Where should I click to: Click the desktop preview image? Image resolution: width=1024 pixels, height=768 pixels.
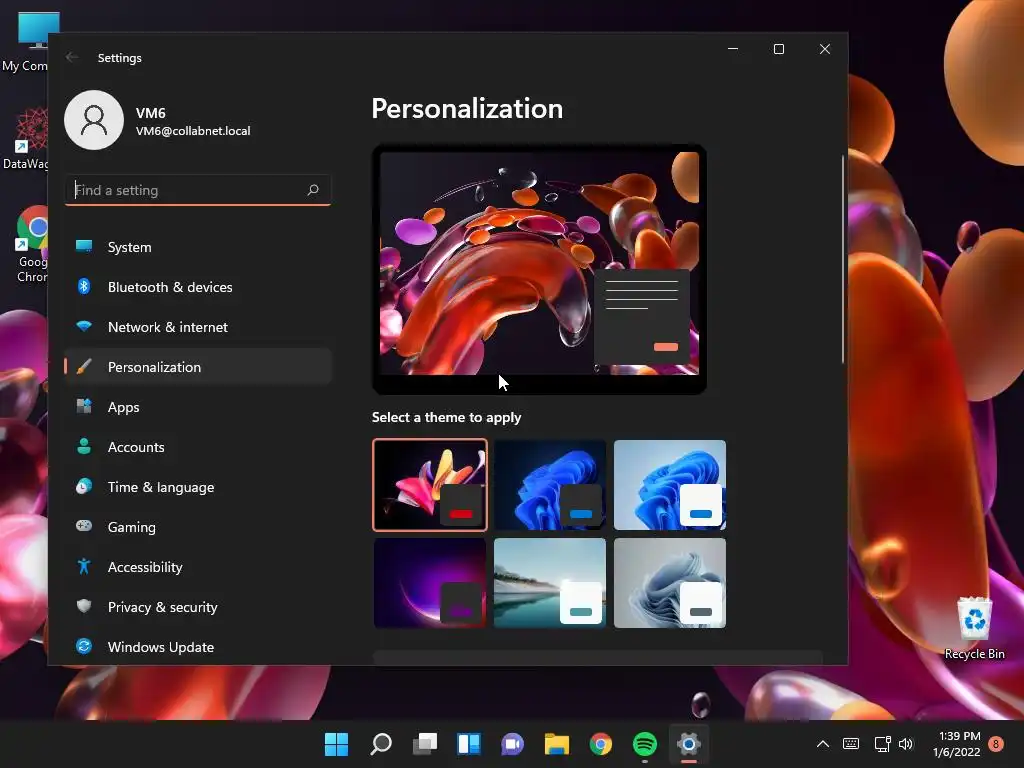pyautogui.click(x=539, y=264)
